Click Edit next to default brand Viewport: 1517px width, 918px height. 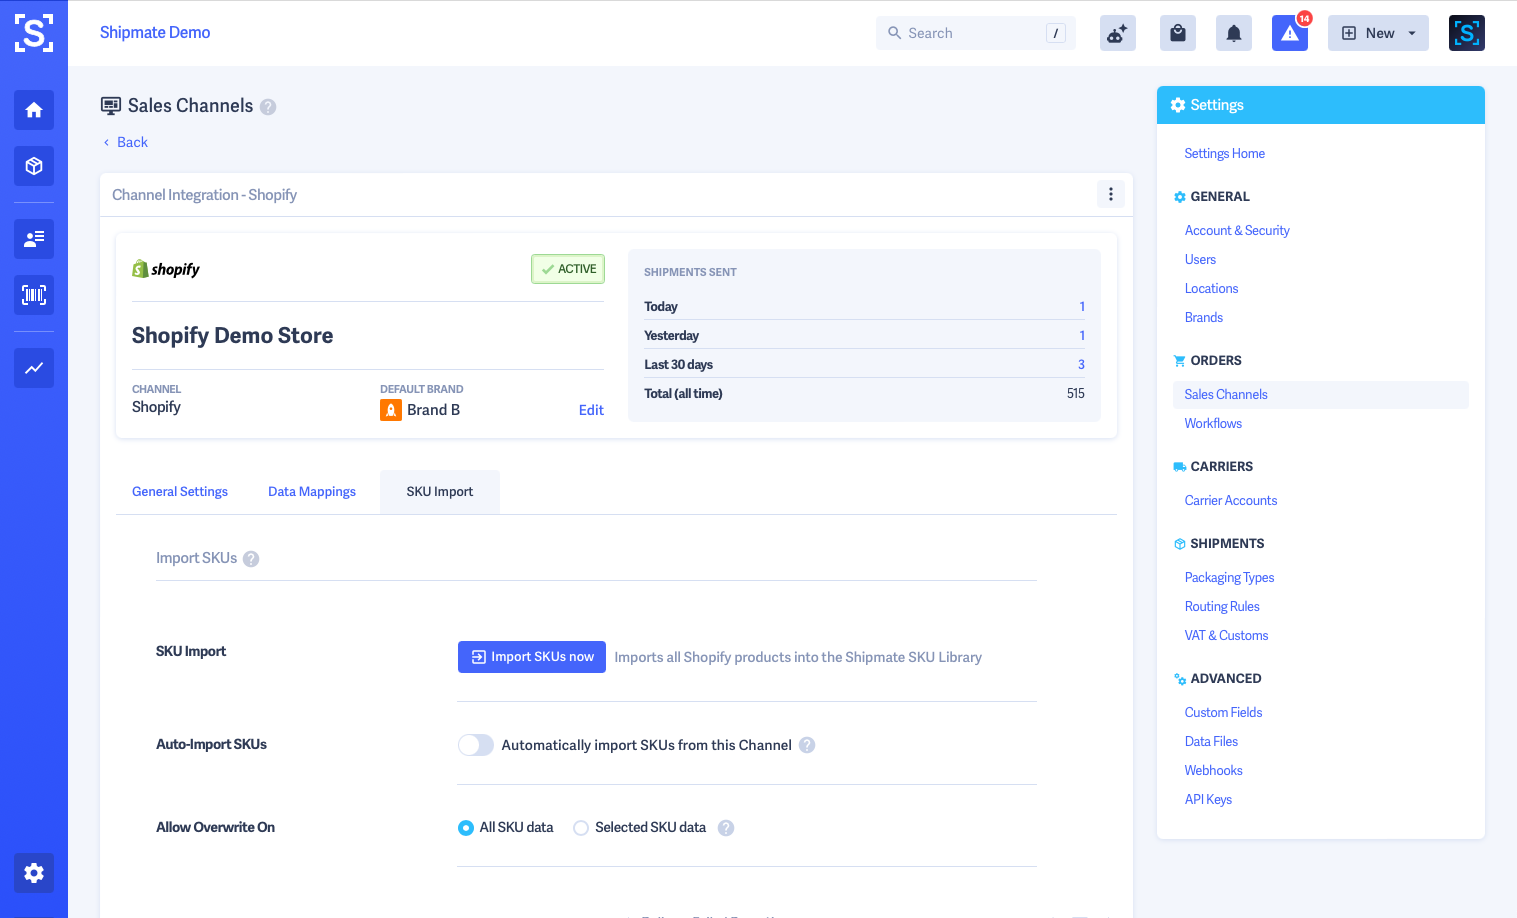[x=591, y=410]
